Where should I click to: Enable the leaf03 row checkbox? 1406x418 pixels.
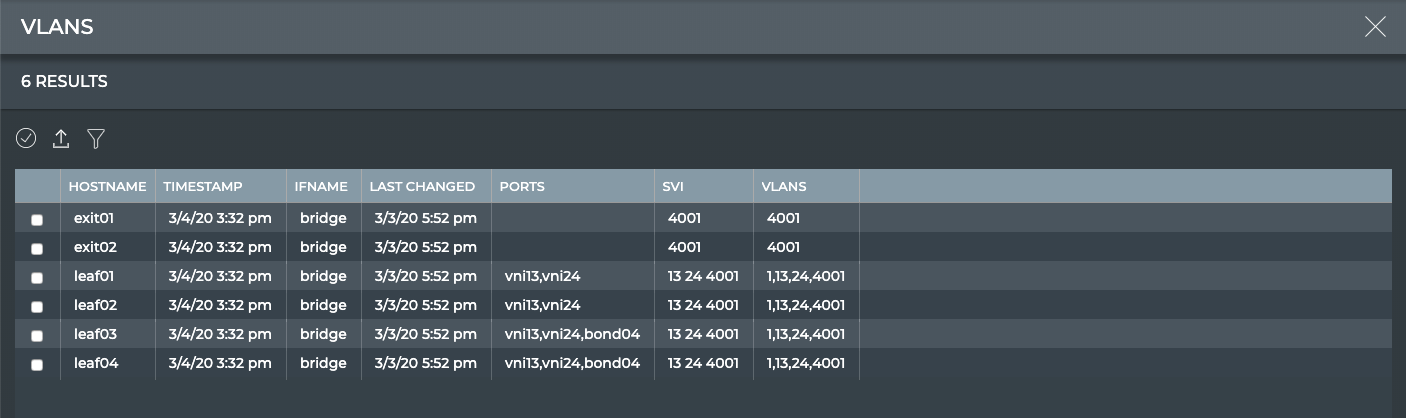point(37,336)
